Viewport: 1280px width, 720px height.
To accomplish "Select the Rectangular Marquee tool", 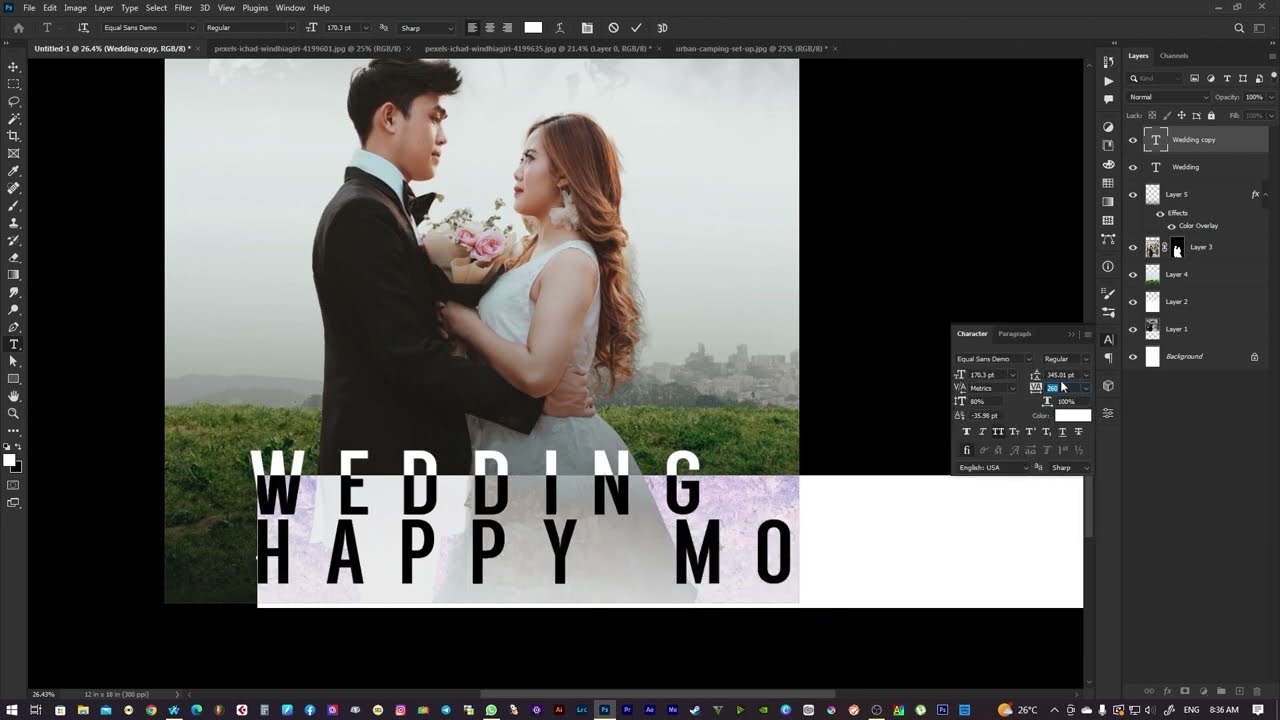I will [x=13, y=84].
